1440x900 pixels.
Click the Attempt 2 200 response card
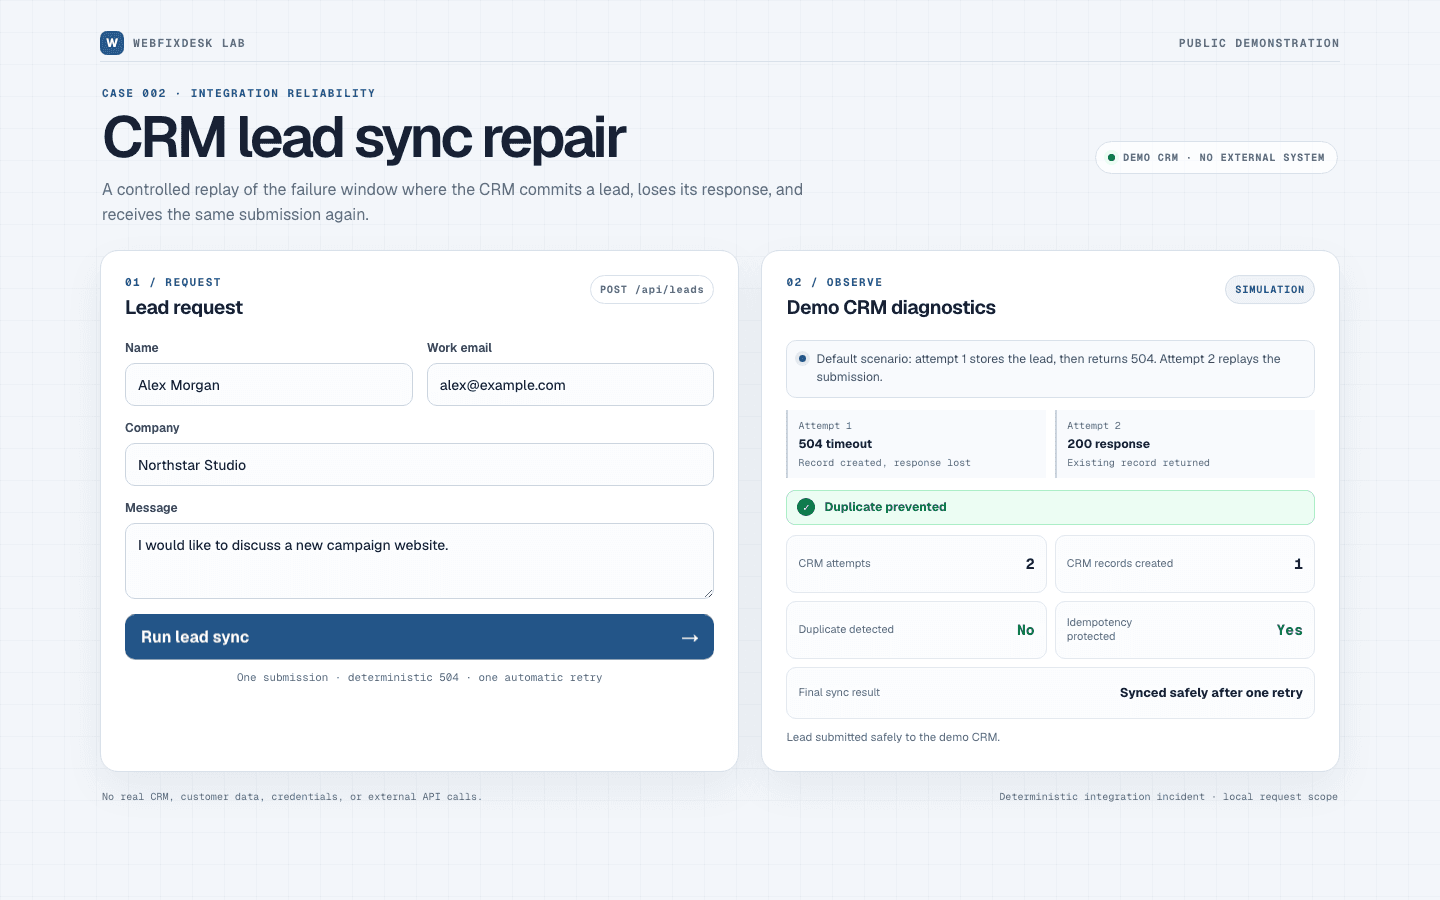[1185, 444]
